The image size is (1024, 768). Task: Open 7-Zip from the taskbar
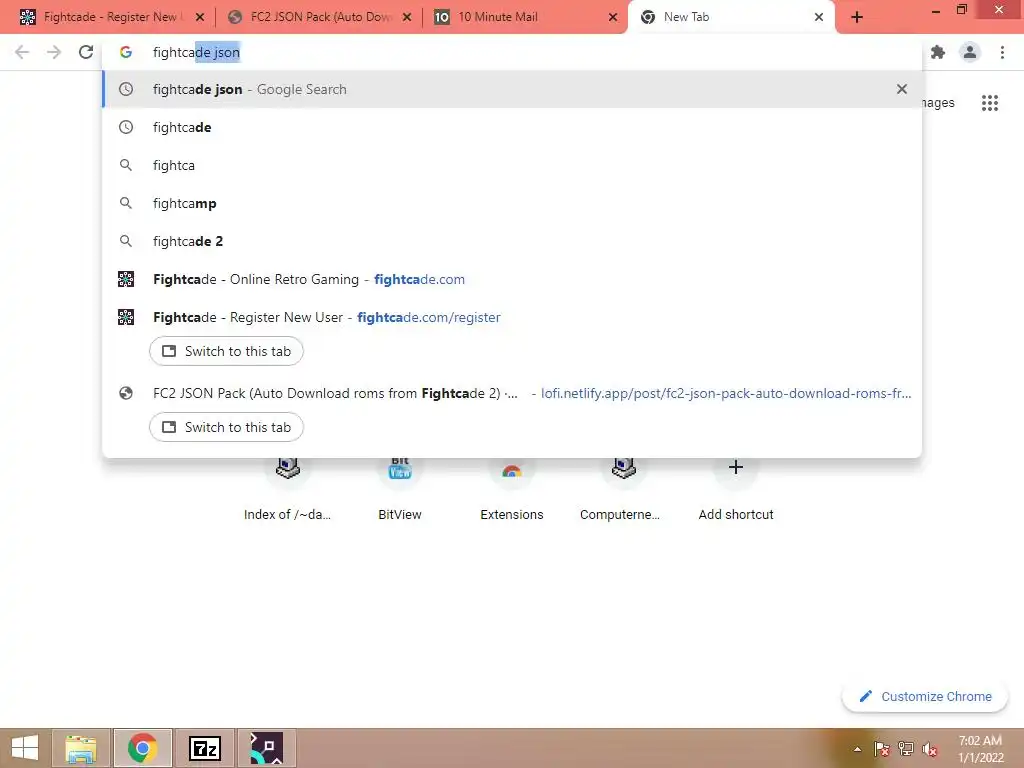(x=204, y=748)
